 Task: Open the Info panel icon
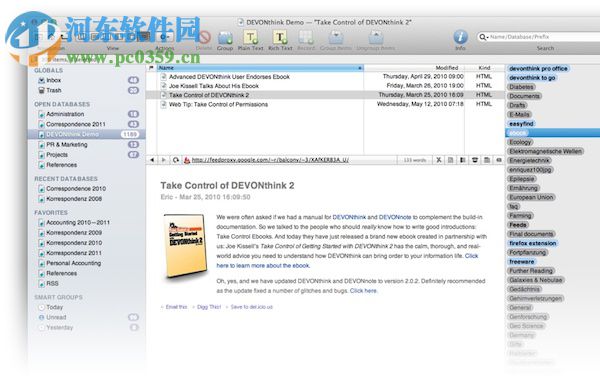(460, 37)
